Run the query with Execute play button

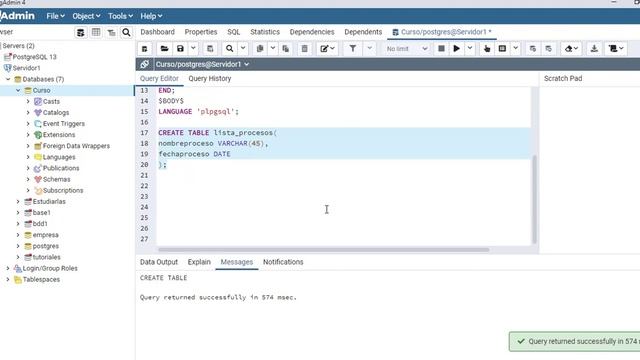click(x=457, y=49)
